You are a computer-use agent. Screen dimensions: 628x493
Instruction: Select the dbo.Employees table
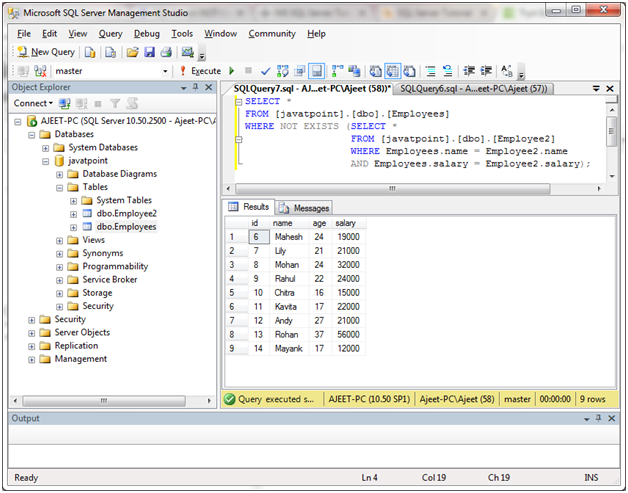(x=126, y=227)
